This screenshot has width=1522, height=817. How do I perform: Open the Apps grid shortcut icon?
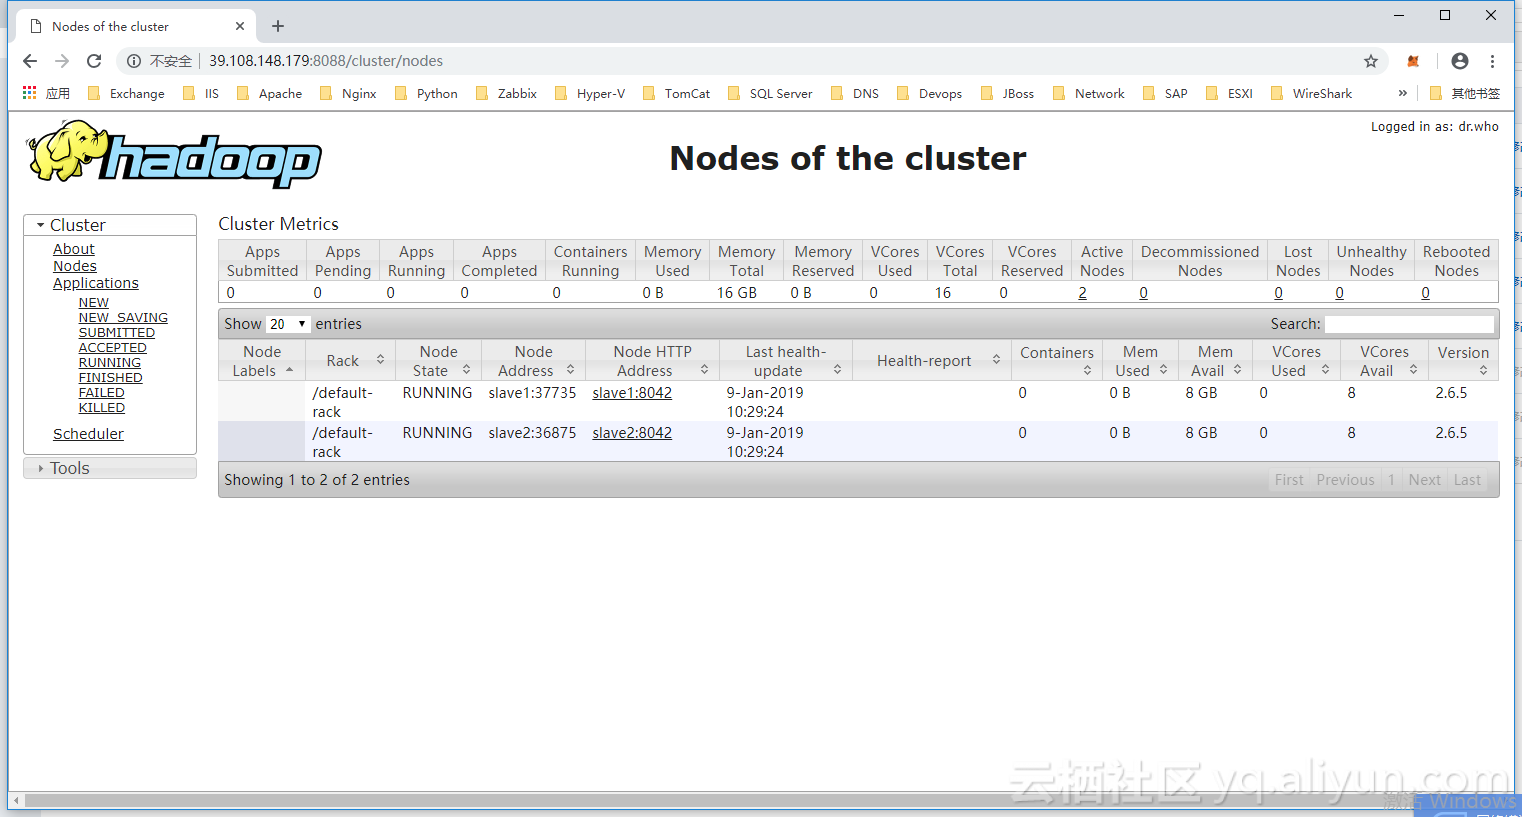click(x=30, y=93)
